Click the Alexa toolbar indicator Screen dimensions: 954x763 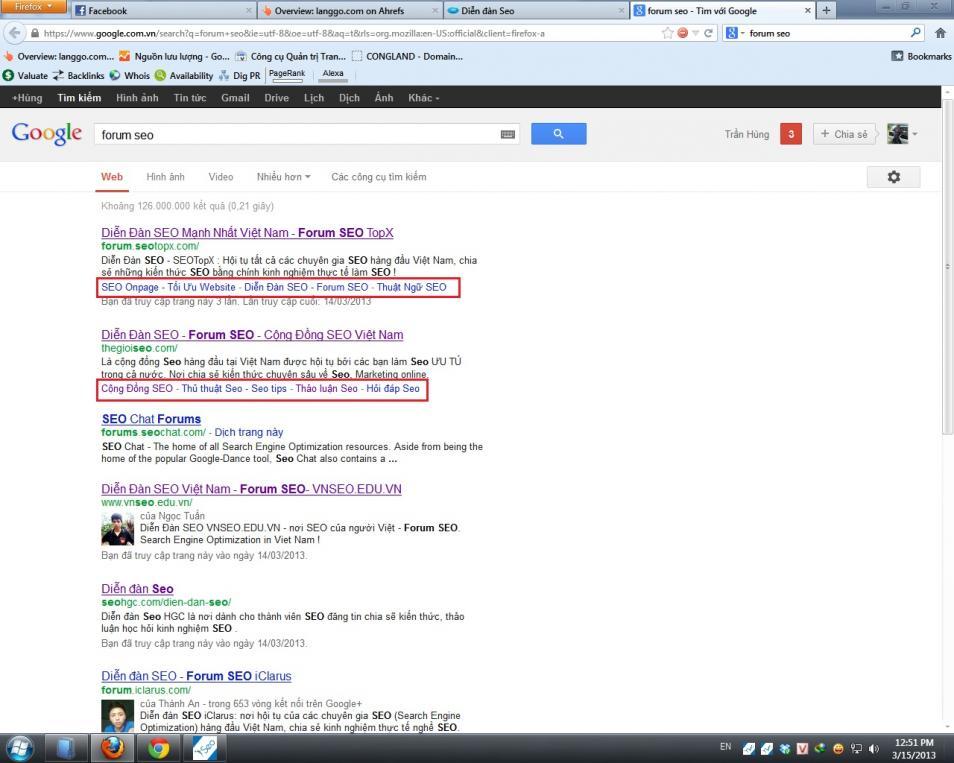[333, 75]
